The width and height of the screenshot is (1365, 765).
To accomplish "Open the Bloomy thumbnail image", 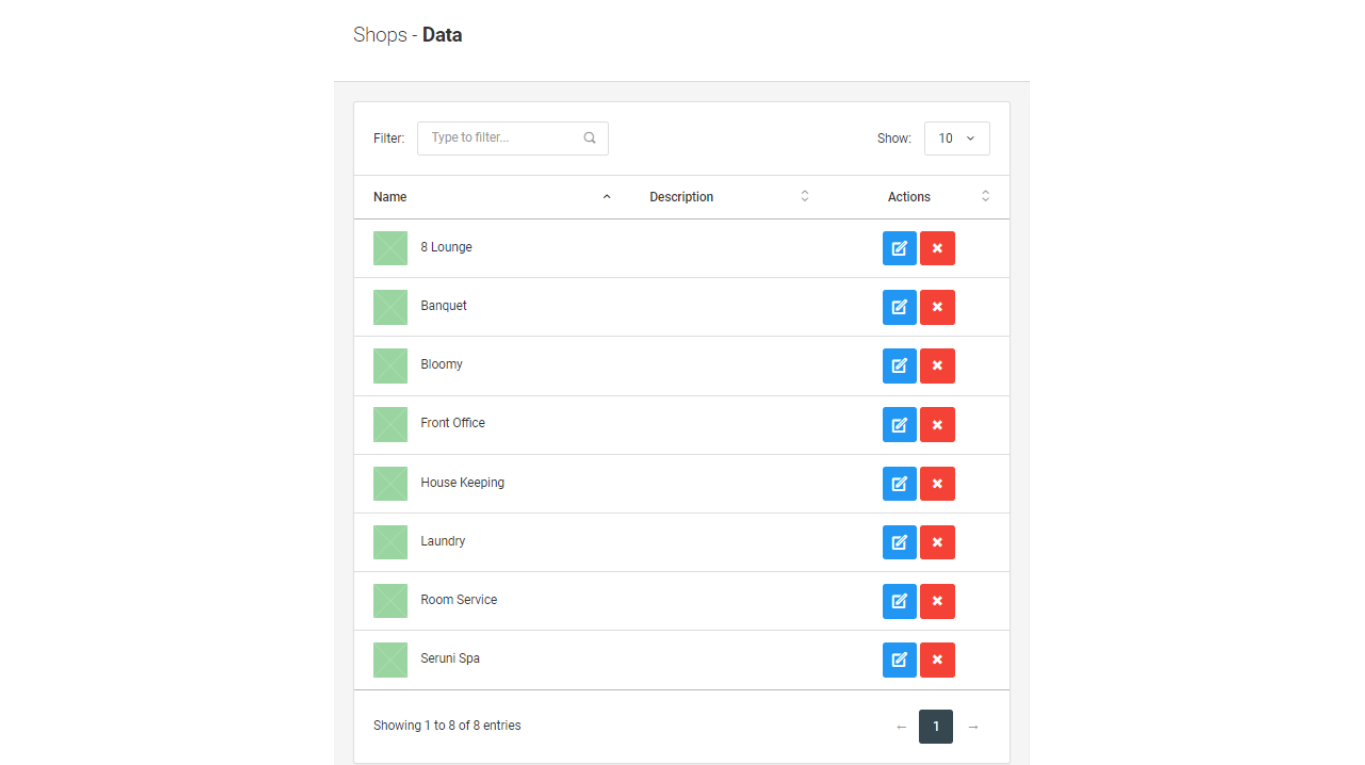I will (x=390, y=366).
